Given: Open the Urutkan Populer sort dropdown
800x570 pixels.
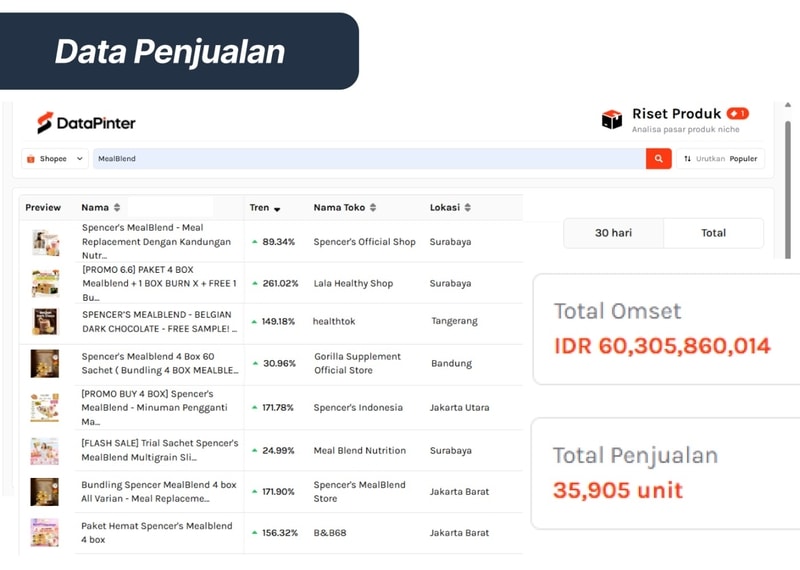Looking at the screenshot, I should pyautogui.click(x=720, y=159).
